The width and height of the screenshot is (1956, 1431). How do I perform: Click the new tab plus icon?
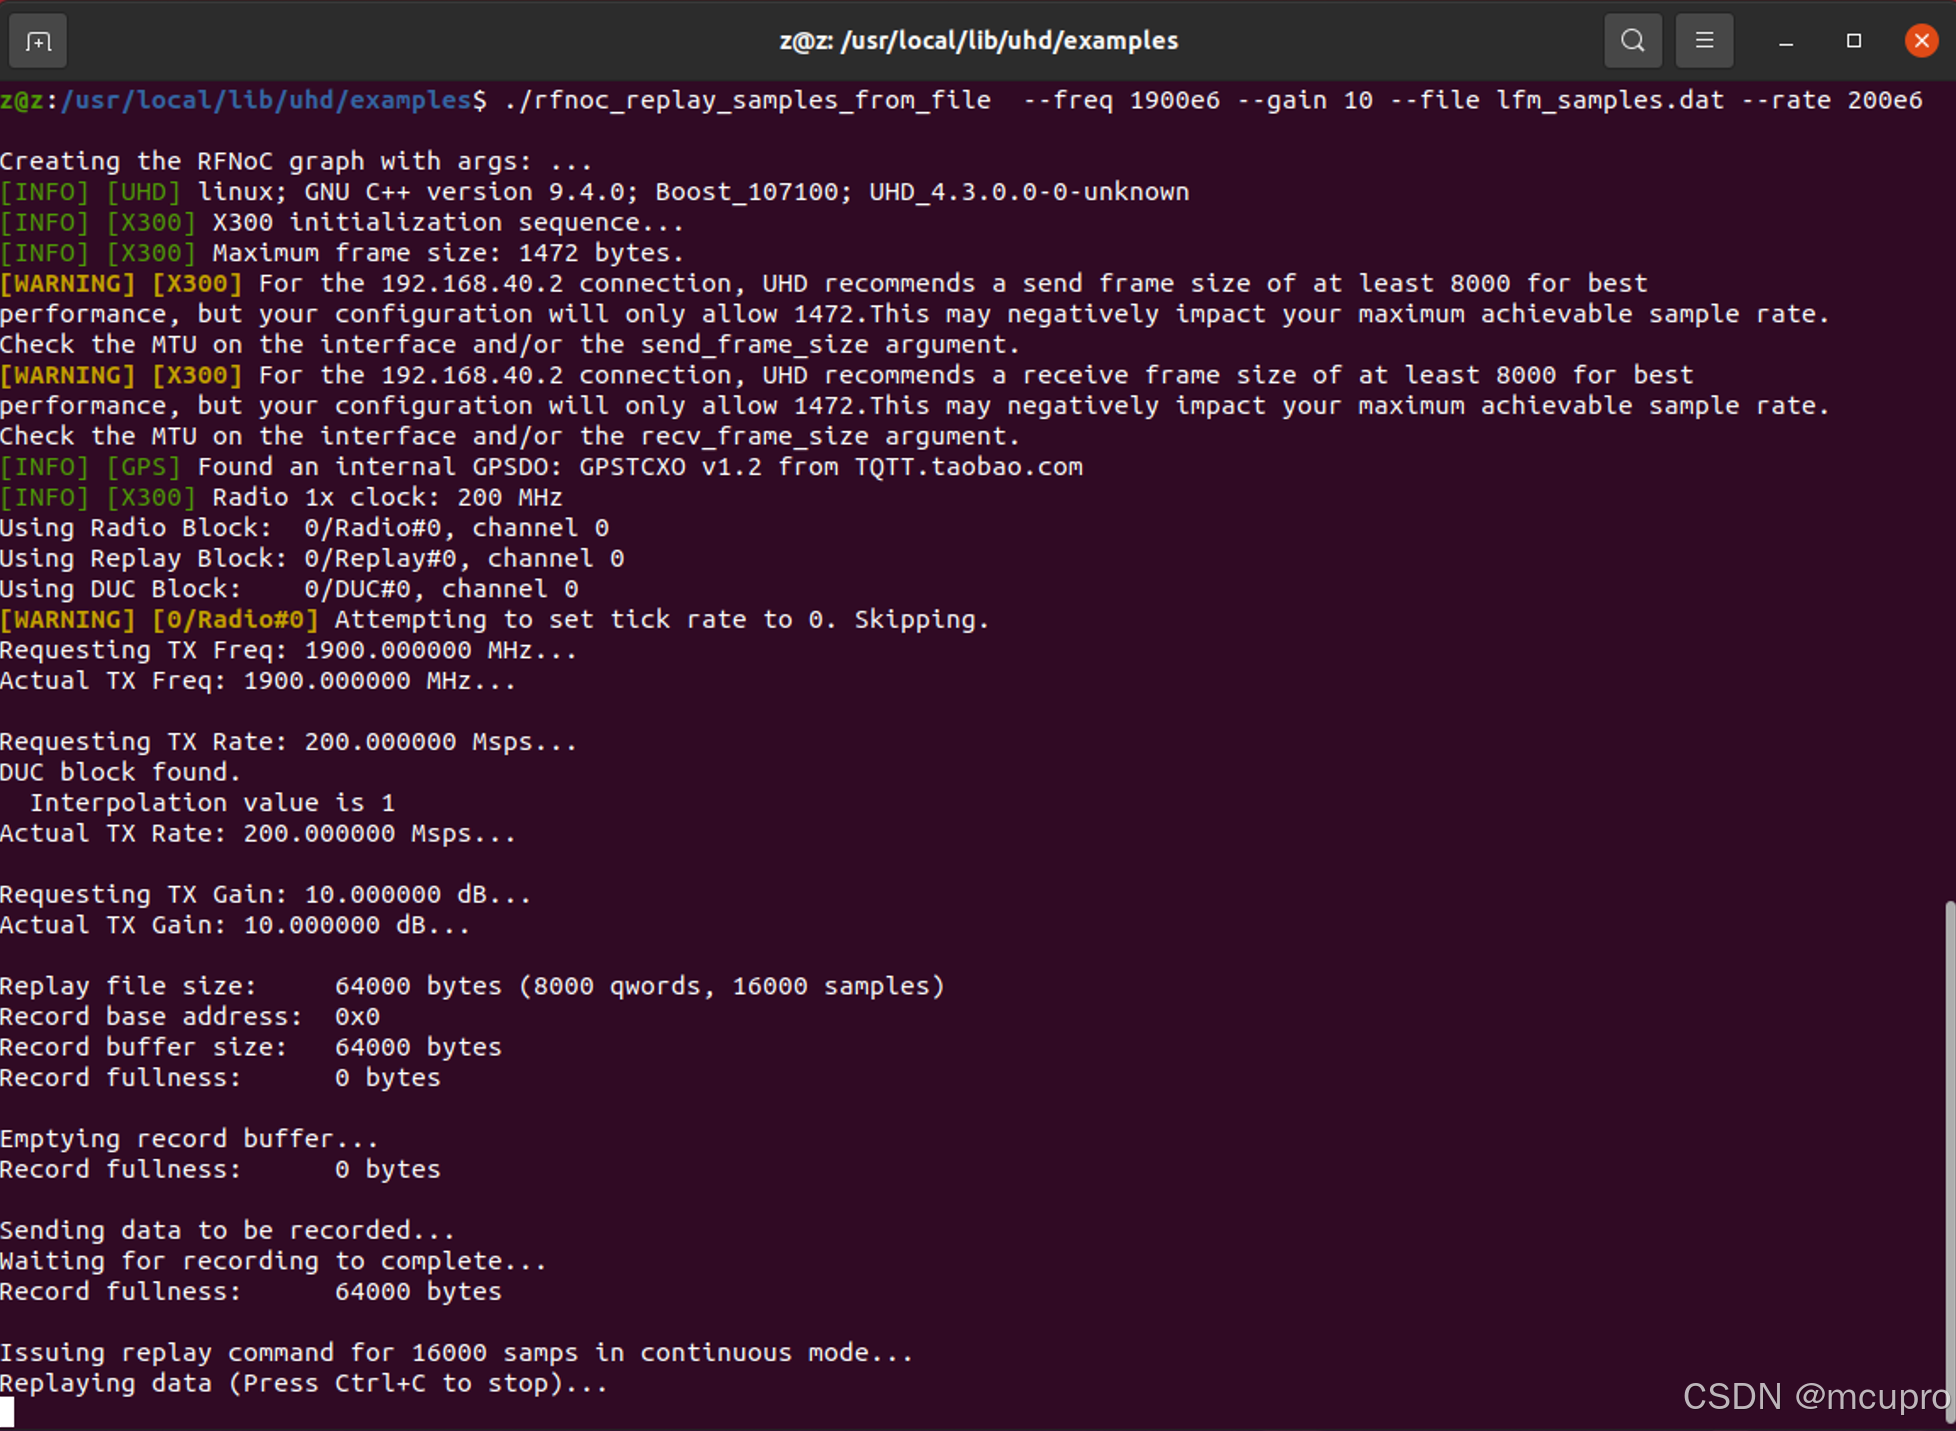click(37, 40)
